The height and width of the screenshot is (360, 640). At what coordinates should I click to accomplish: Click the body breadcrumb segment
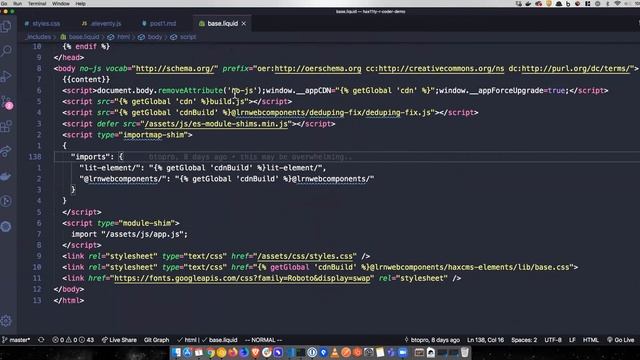[x=151, y=37]
